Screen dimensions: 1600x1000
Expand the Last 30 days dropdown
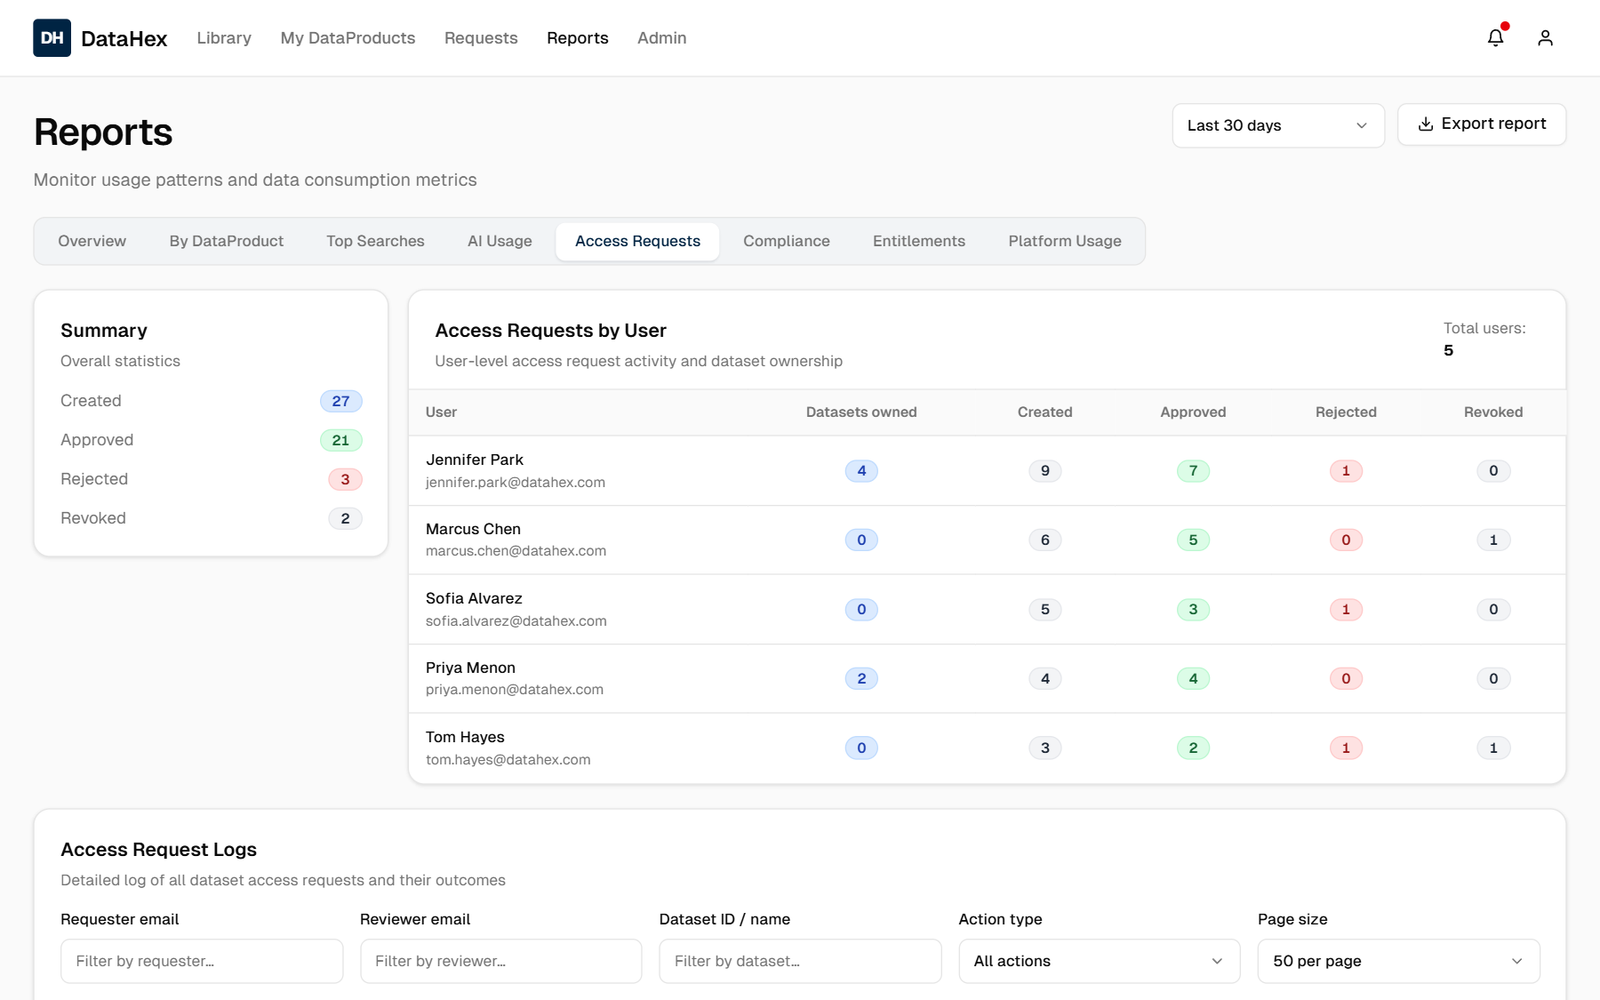tap(1278, 125)
